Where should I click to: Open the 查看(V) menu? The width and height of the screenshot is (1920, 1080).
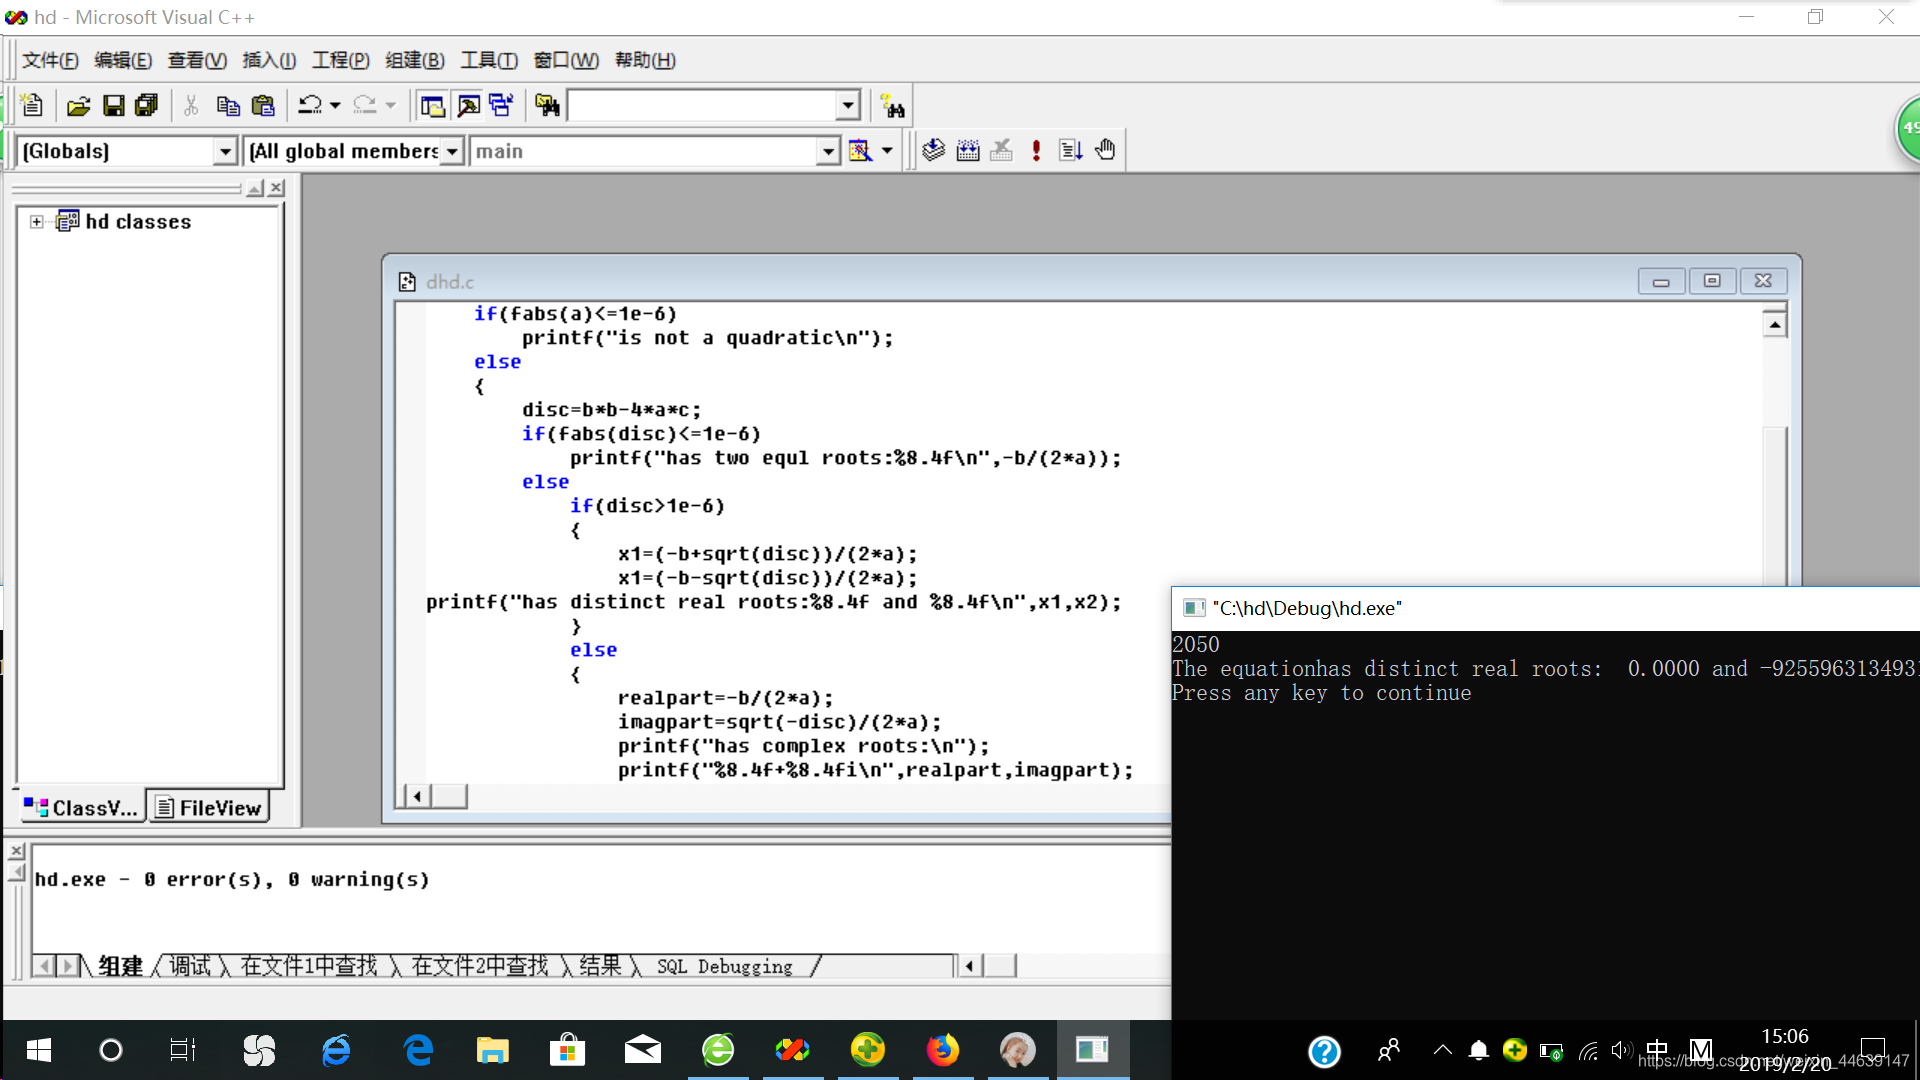197,60
